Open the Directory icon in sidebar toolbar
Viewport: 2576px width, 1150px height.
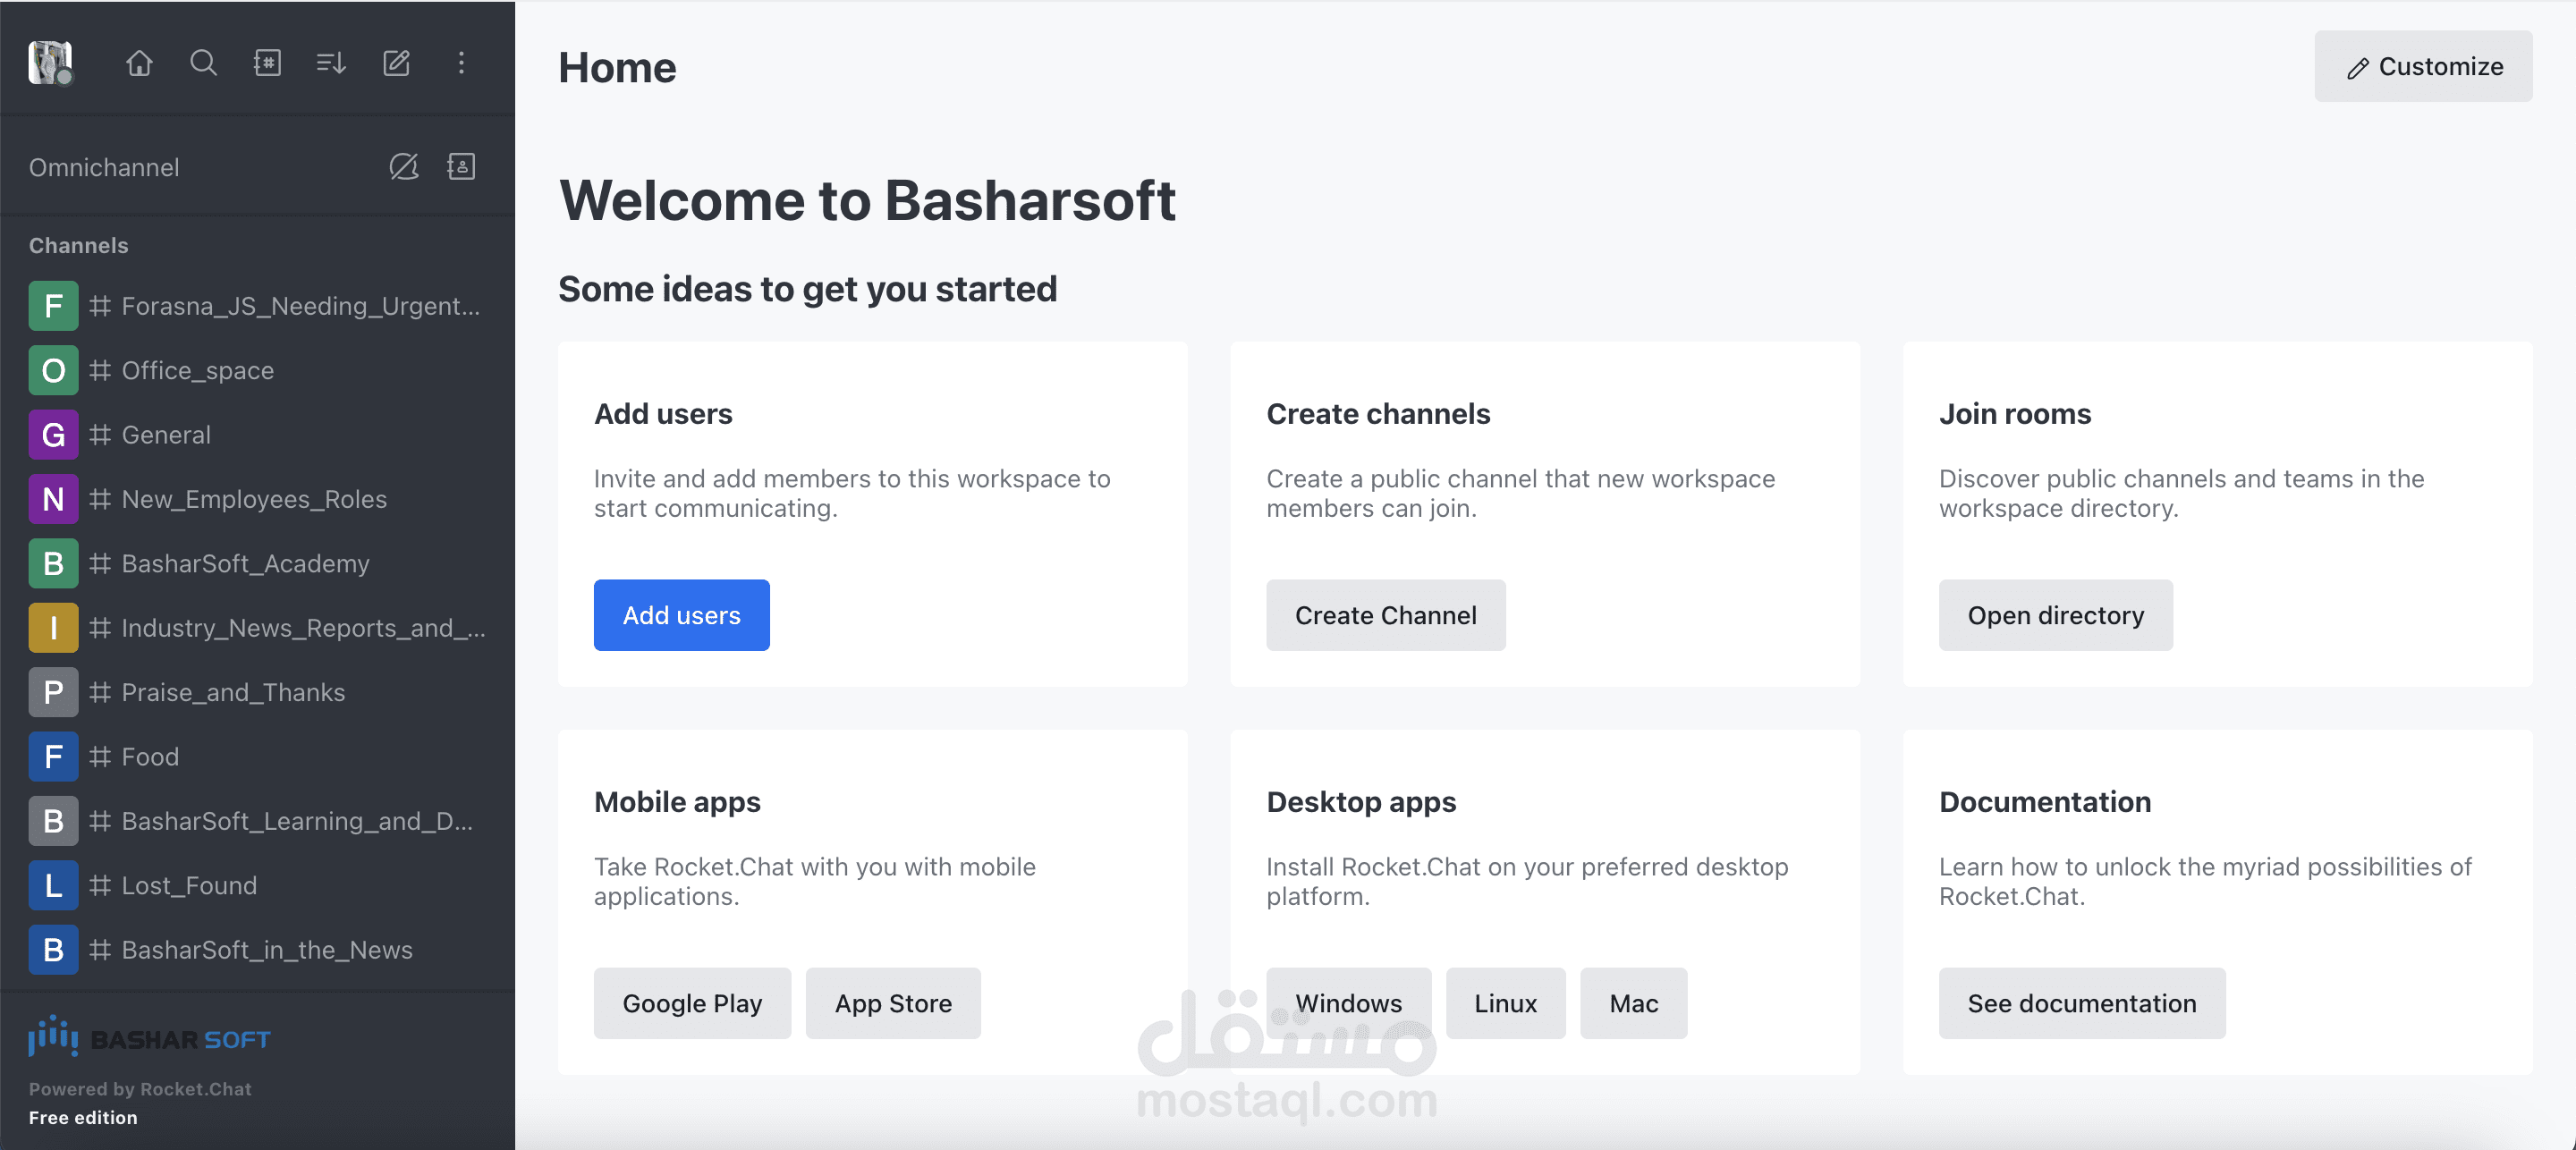[x=267, y=63]
